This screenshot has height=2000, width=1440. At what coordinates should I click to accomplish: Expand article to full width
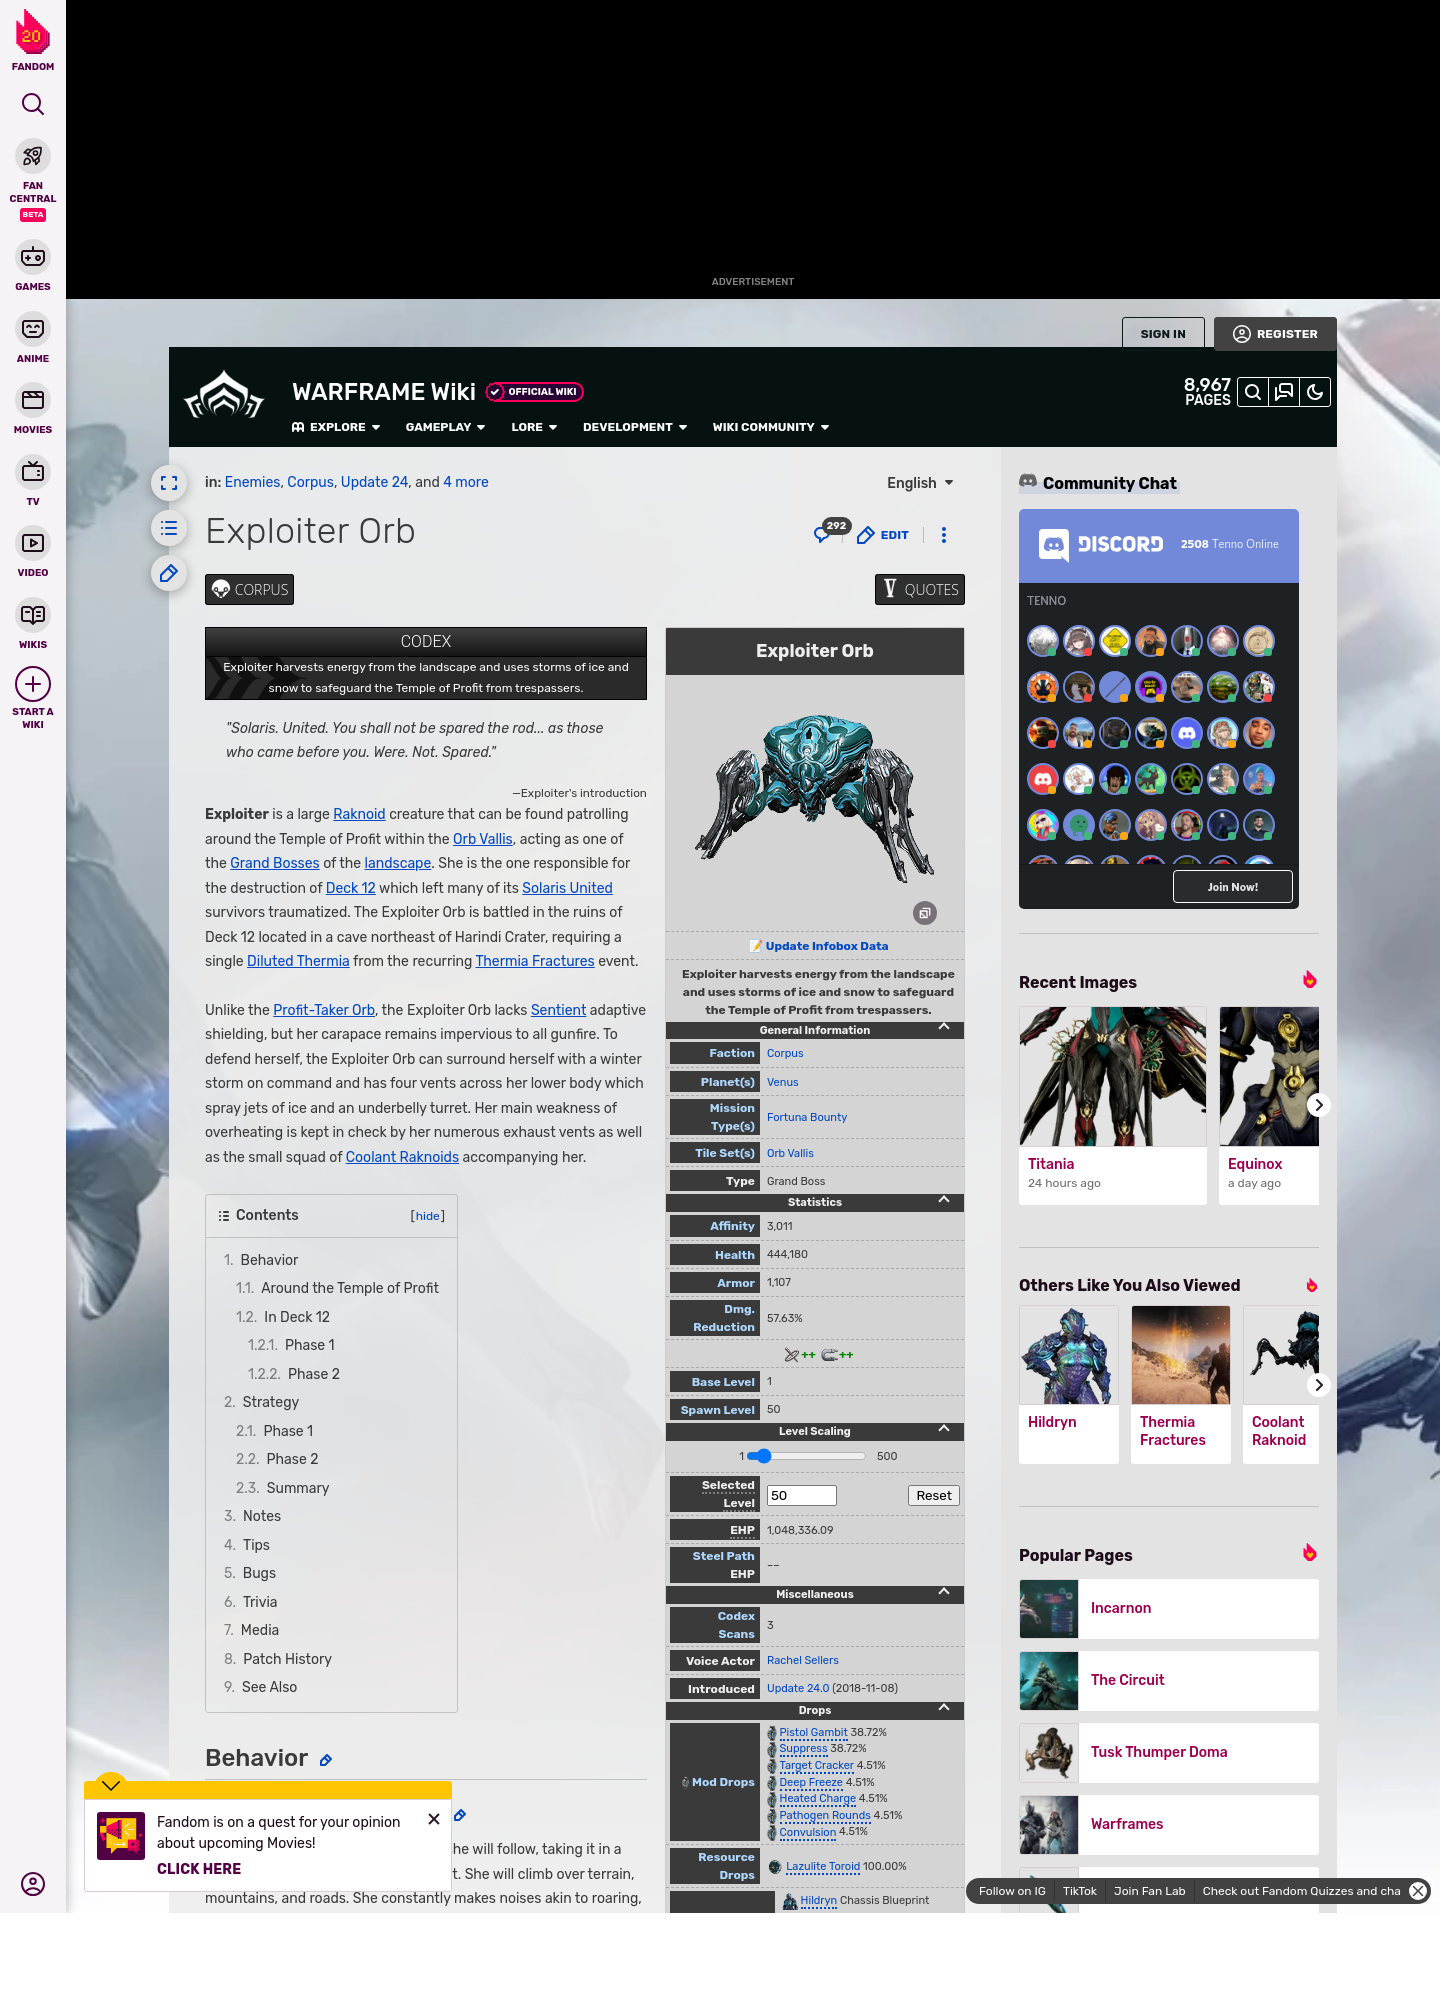pos(169,483)
